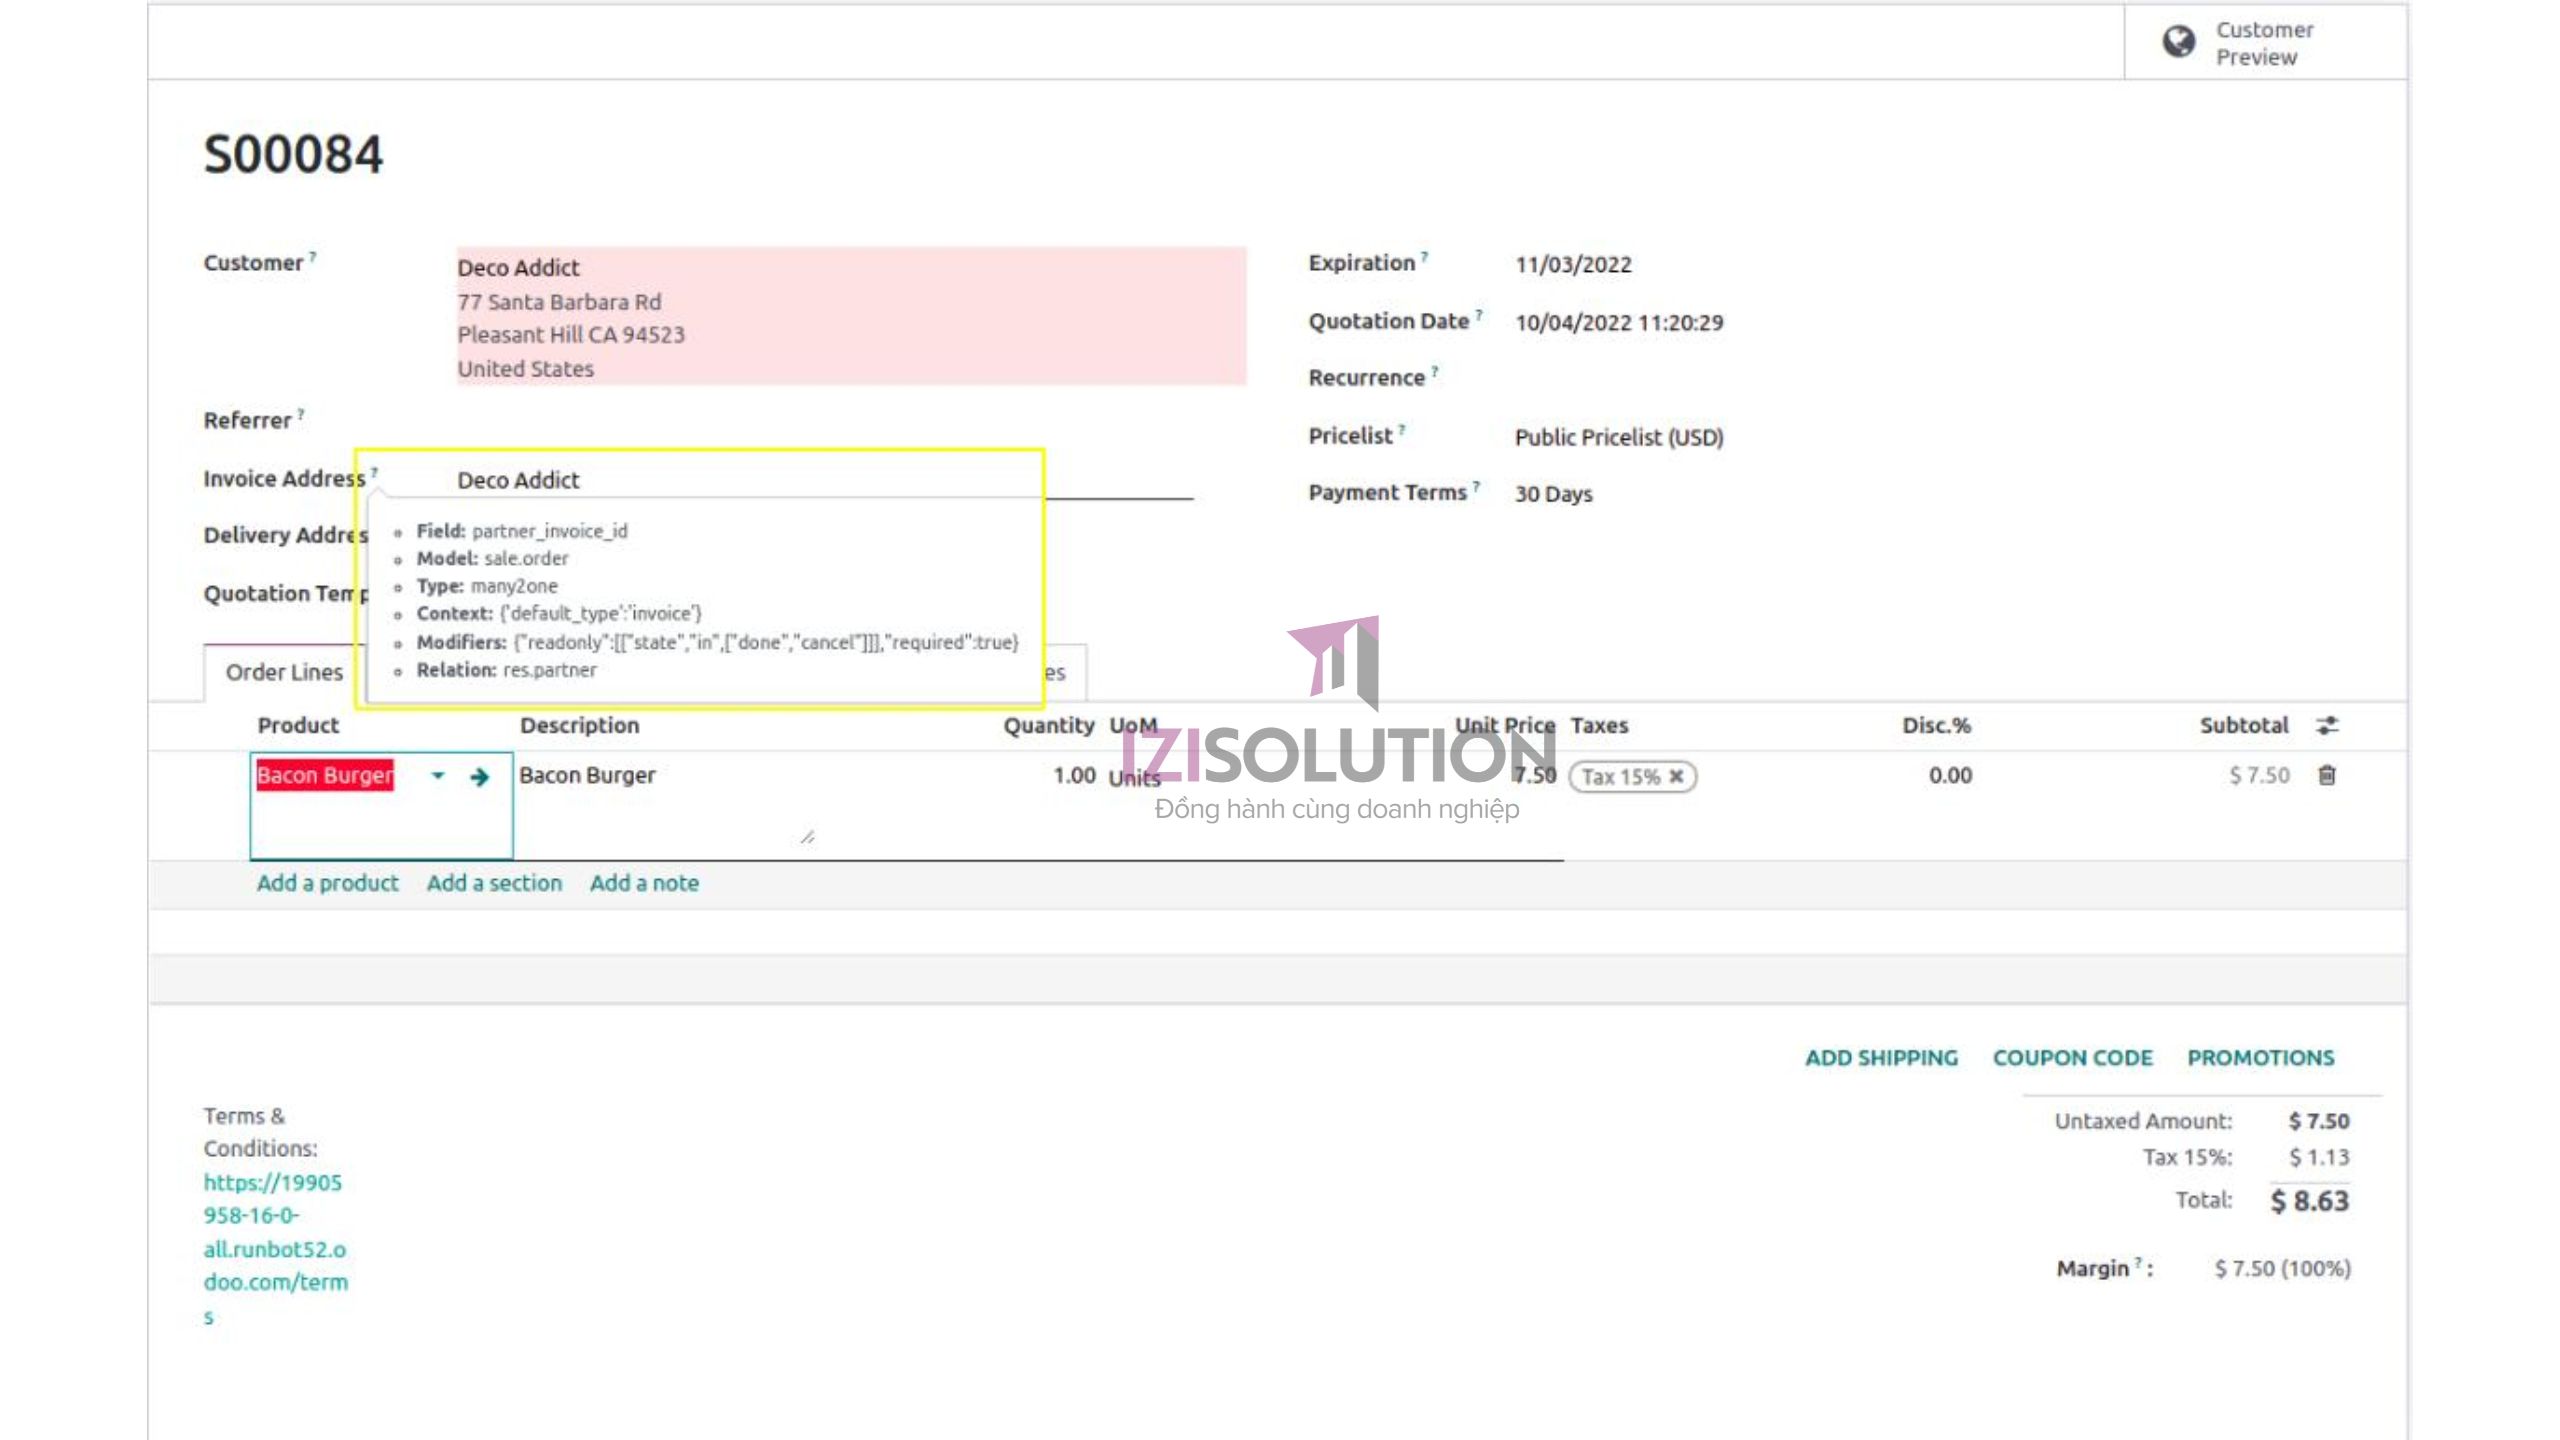Viewport: 2560px width, 1440px height.
Task: Click the Quantity field showing 1.00
Action: (x=1068, y=775)
